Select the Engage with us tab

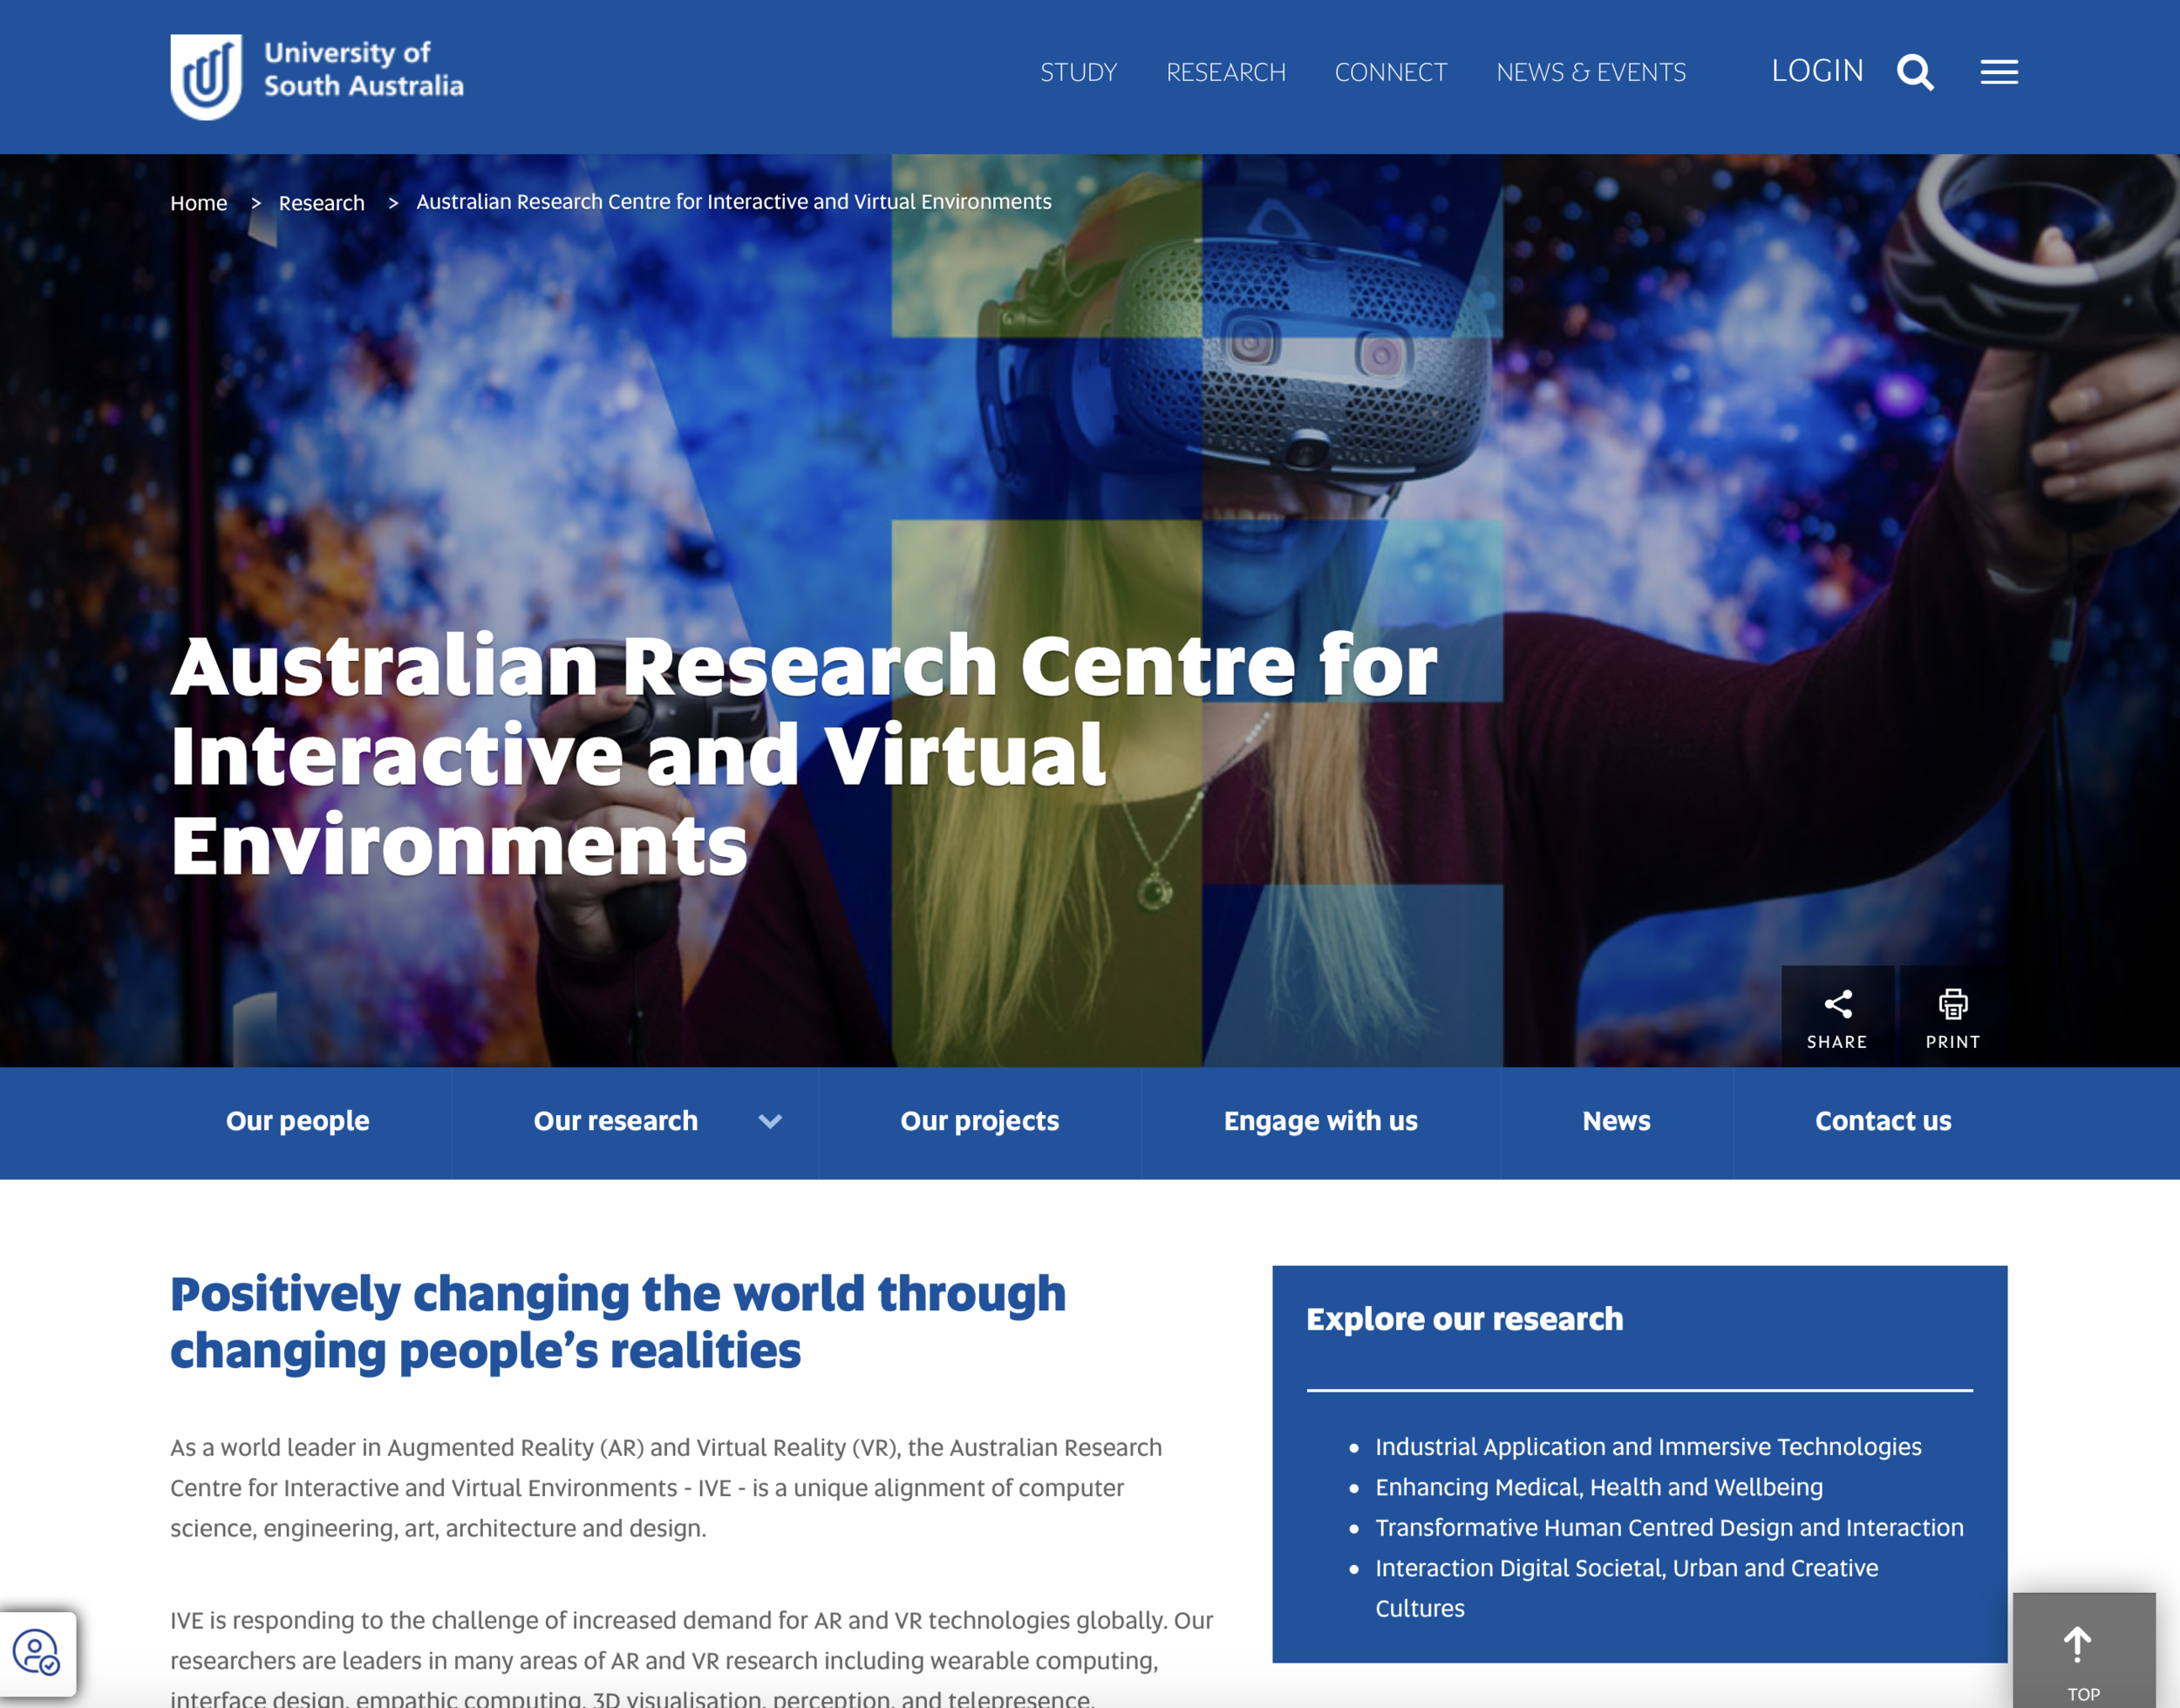pos(1320,1121)
